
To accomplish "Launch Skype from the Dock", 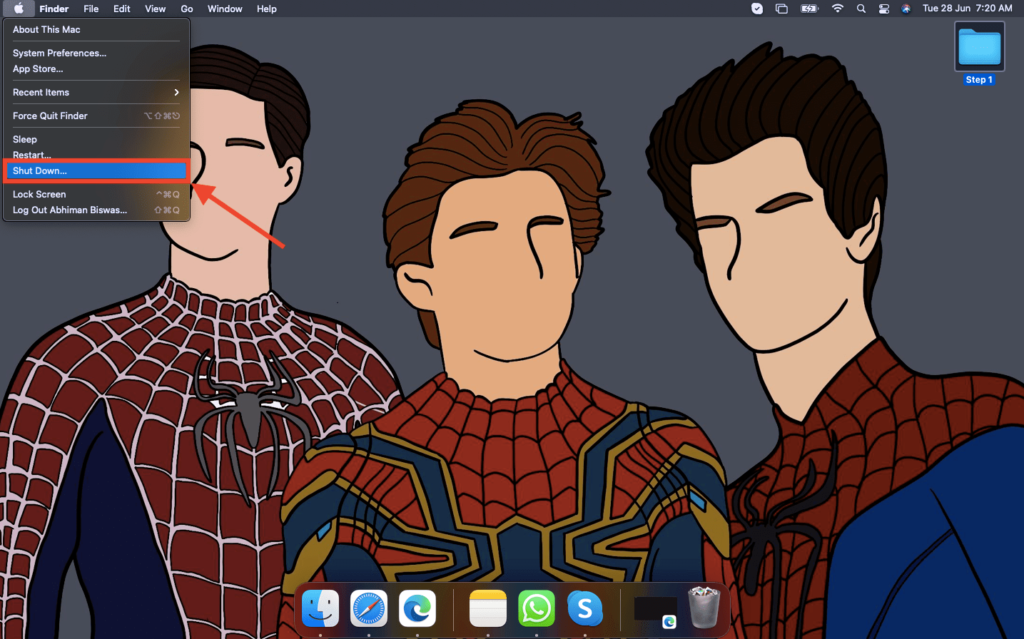I will [x=585, y=607].
